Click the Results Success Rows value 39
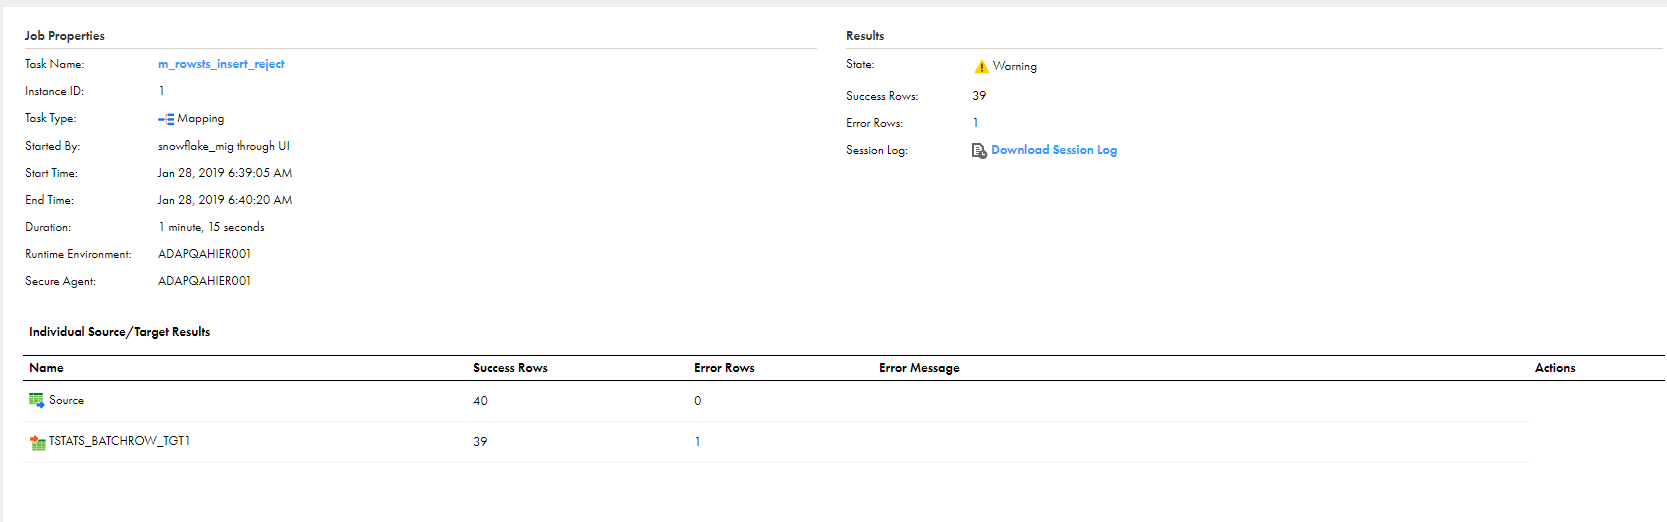 click(979, 96)
